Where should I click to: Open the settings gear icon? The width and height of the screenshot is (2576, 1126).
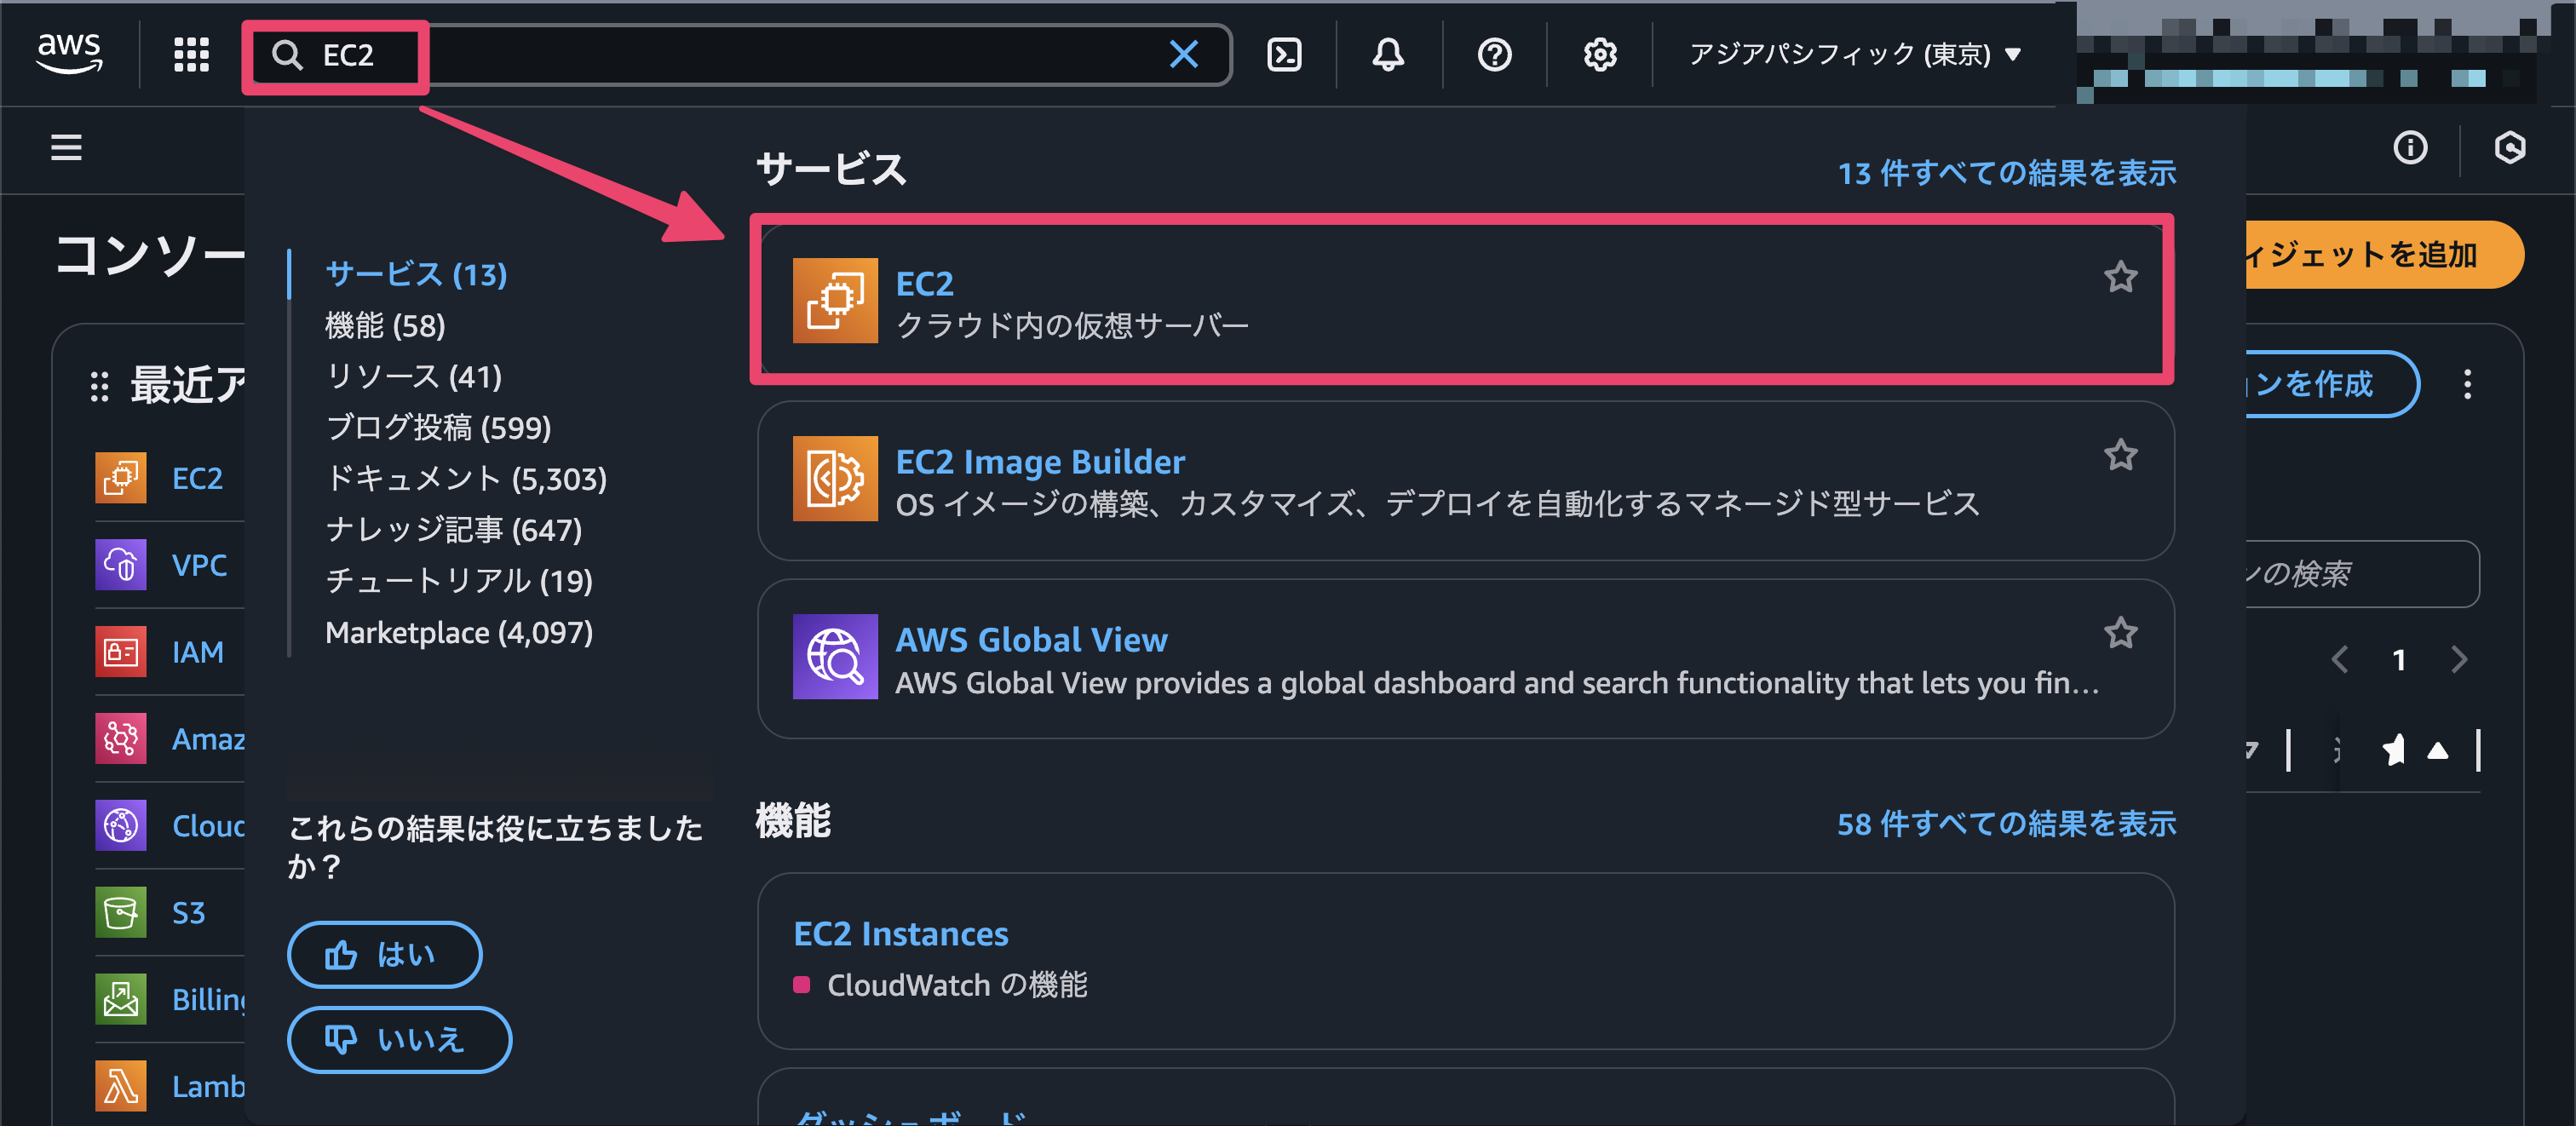(x=1600, y=55)
